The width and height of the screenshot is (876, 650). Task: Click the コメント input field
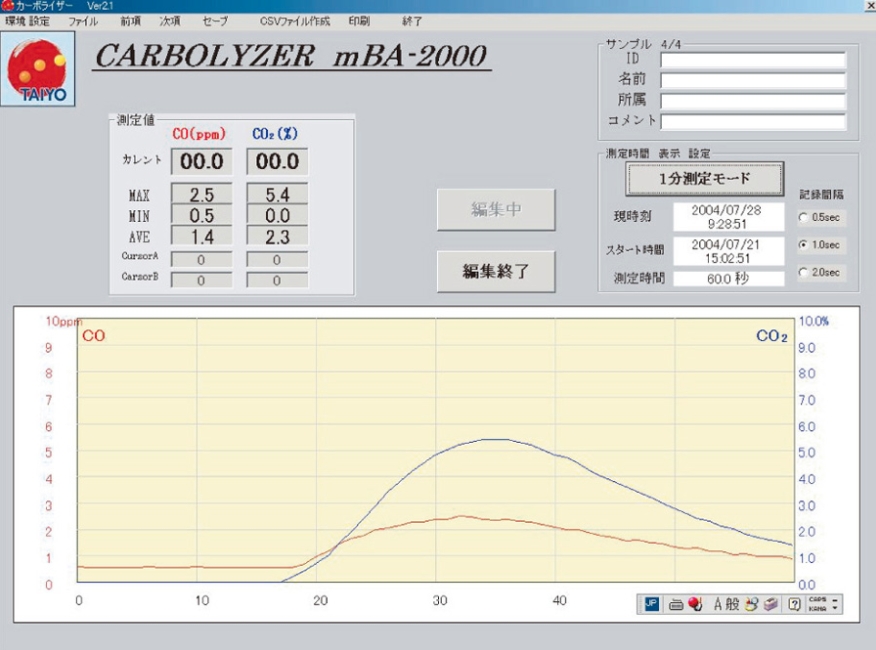(x=753, y=121)
